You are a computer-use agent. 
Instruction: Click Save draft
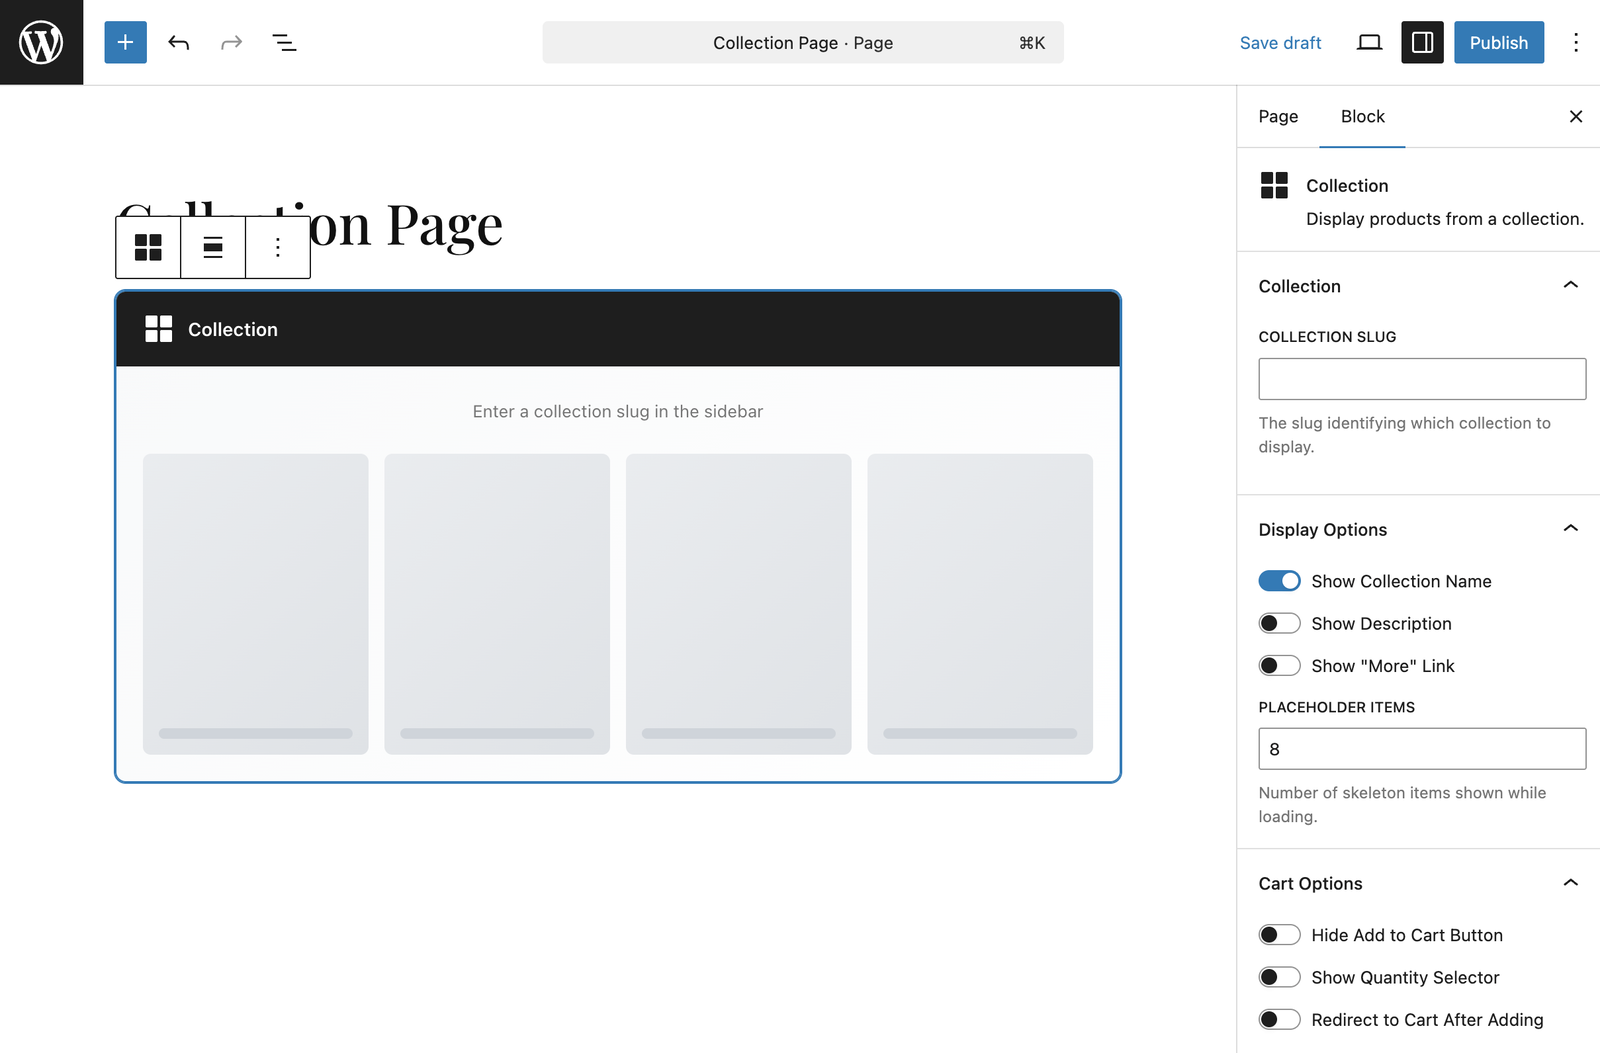1280,43
